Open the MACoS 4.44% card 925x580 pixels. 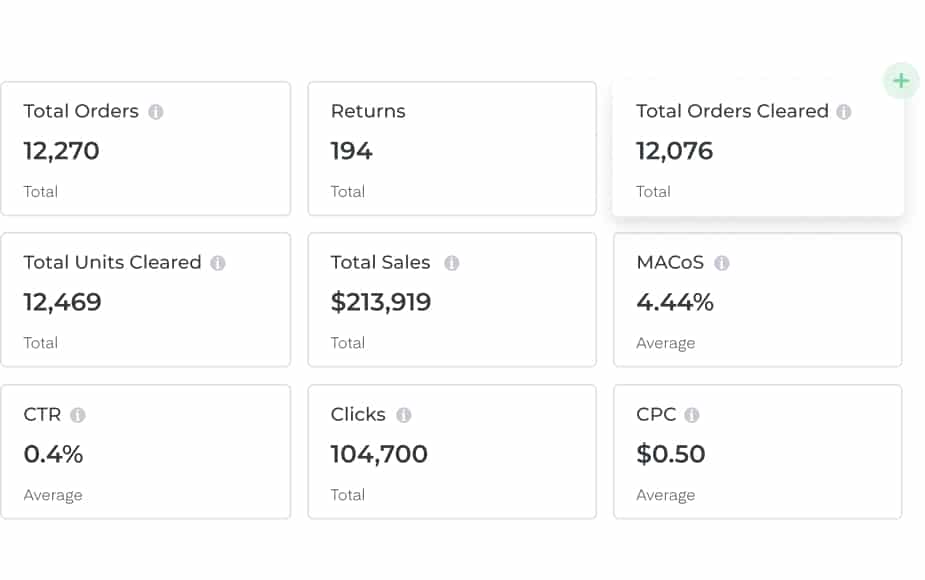click(757, 300)
